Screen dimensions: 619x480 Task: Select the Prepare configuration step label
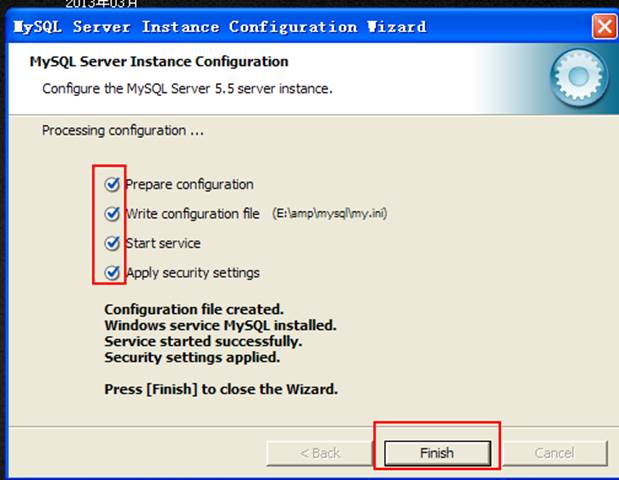(189, 184)
